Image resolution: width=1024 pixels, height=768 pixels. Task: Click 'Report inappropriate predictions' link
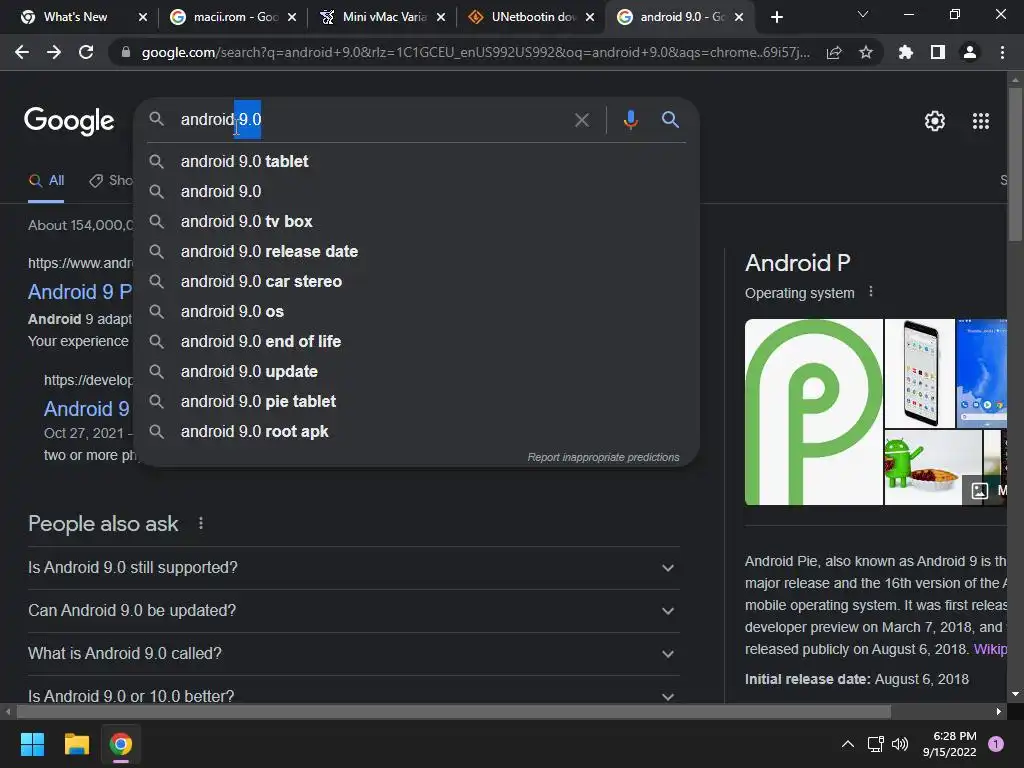[603, 457]
